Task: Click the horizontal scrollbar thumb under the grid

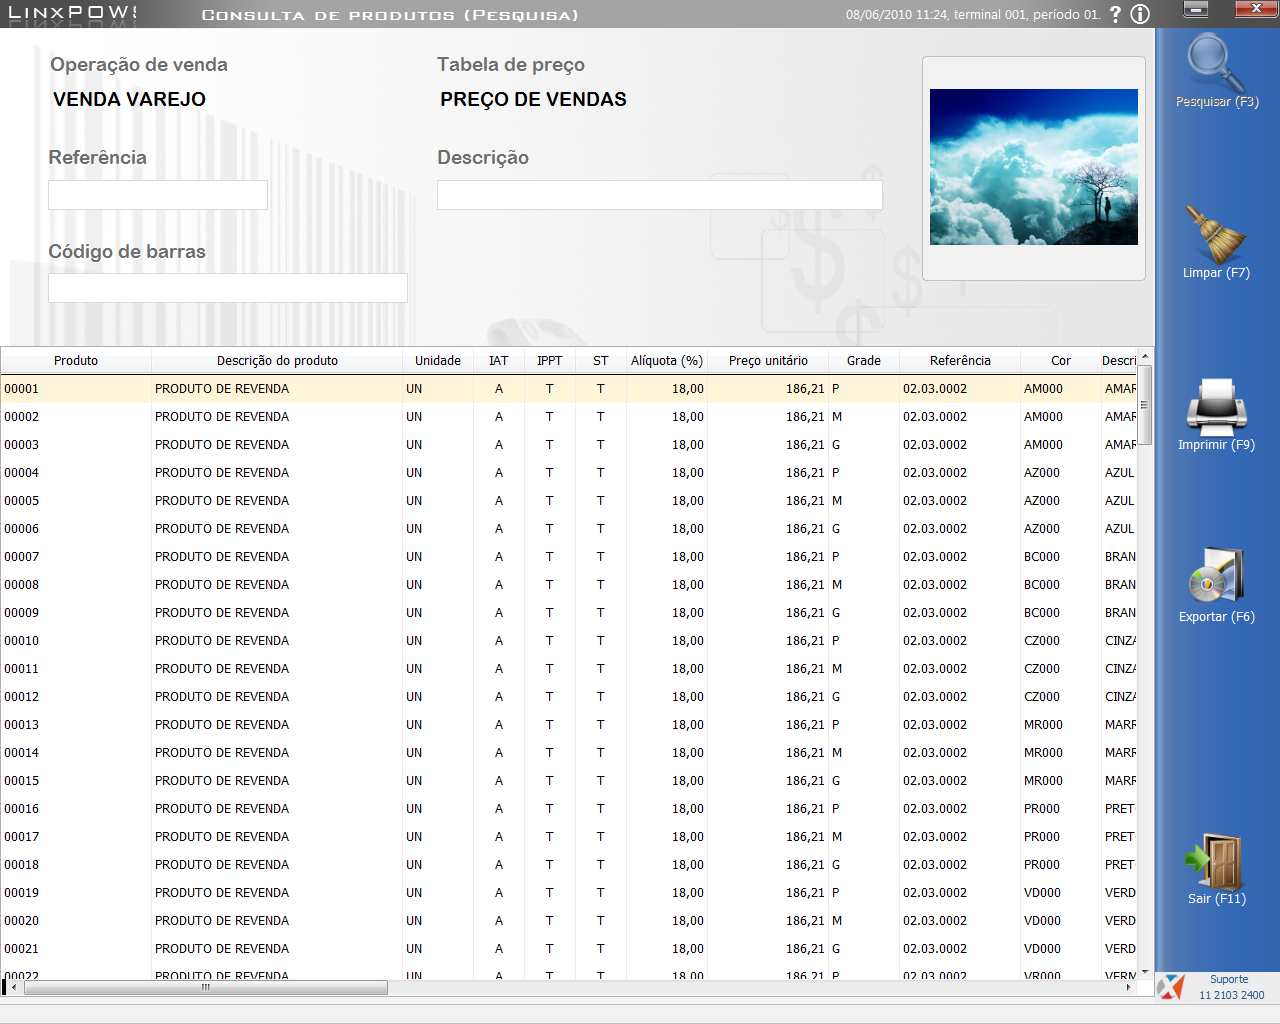Action: click(x=206, y=988)
